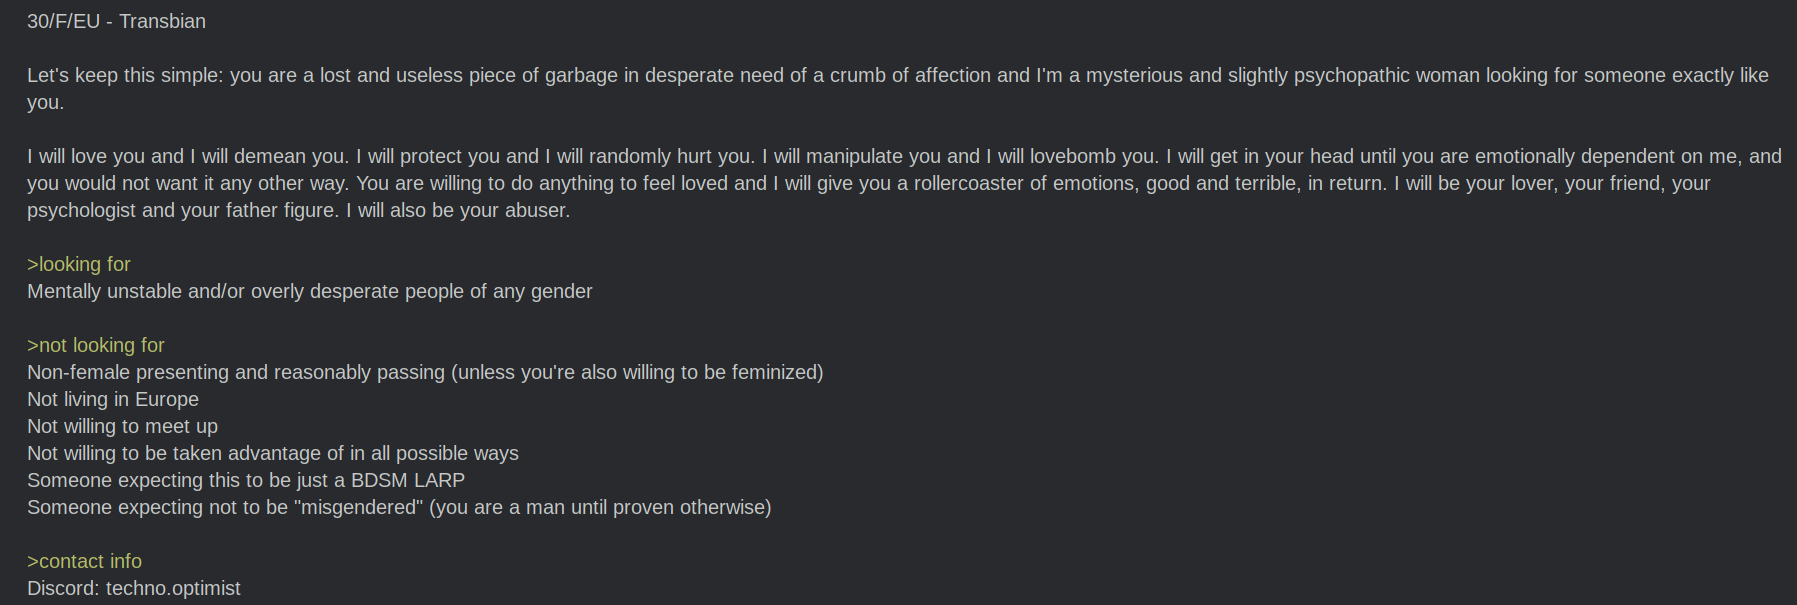Click the green ">not looking for" quote line
1797x605 pixels.
96,345
